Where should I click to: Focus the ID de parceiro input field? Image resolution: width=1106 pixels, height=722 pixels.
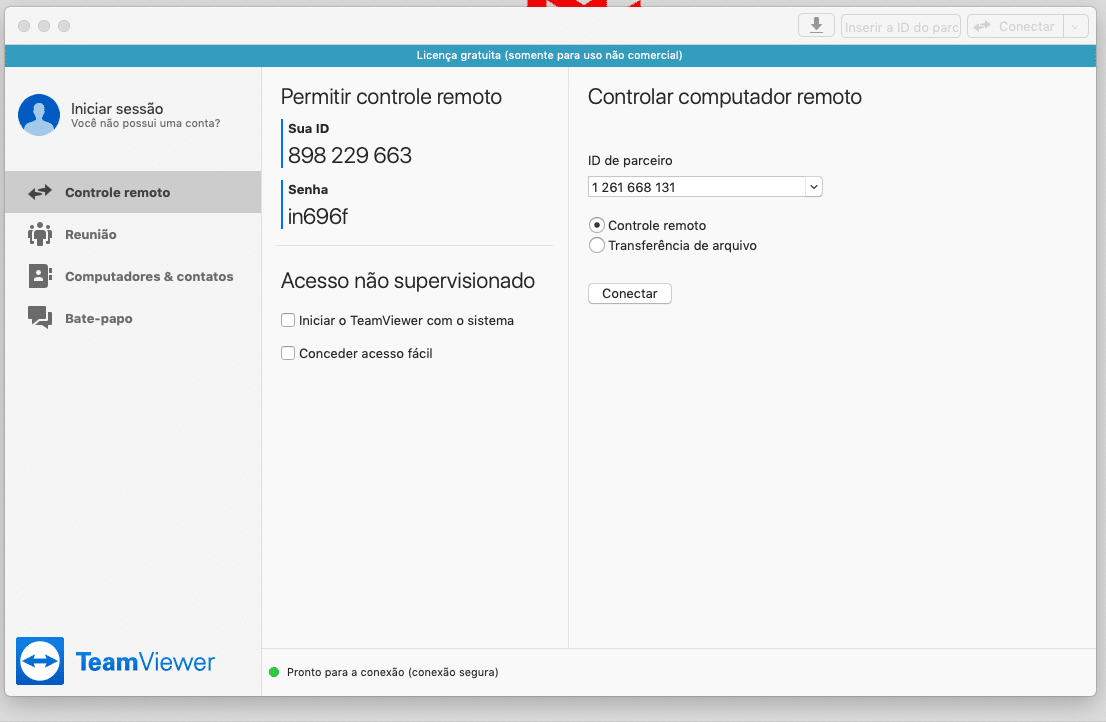697,187
